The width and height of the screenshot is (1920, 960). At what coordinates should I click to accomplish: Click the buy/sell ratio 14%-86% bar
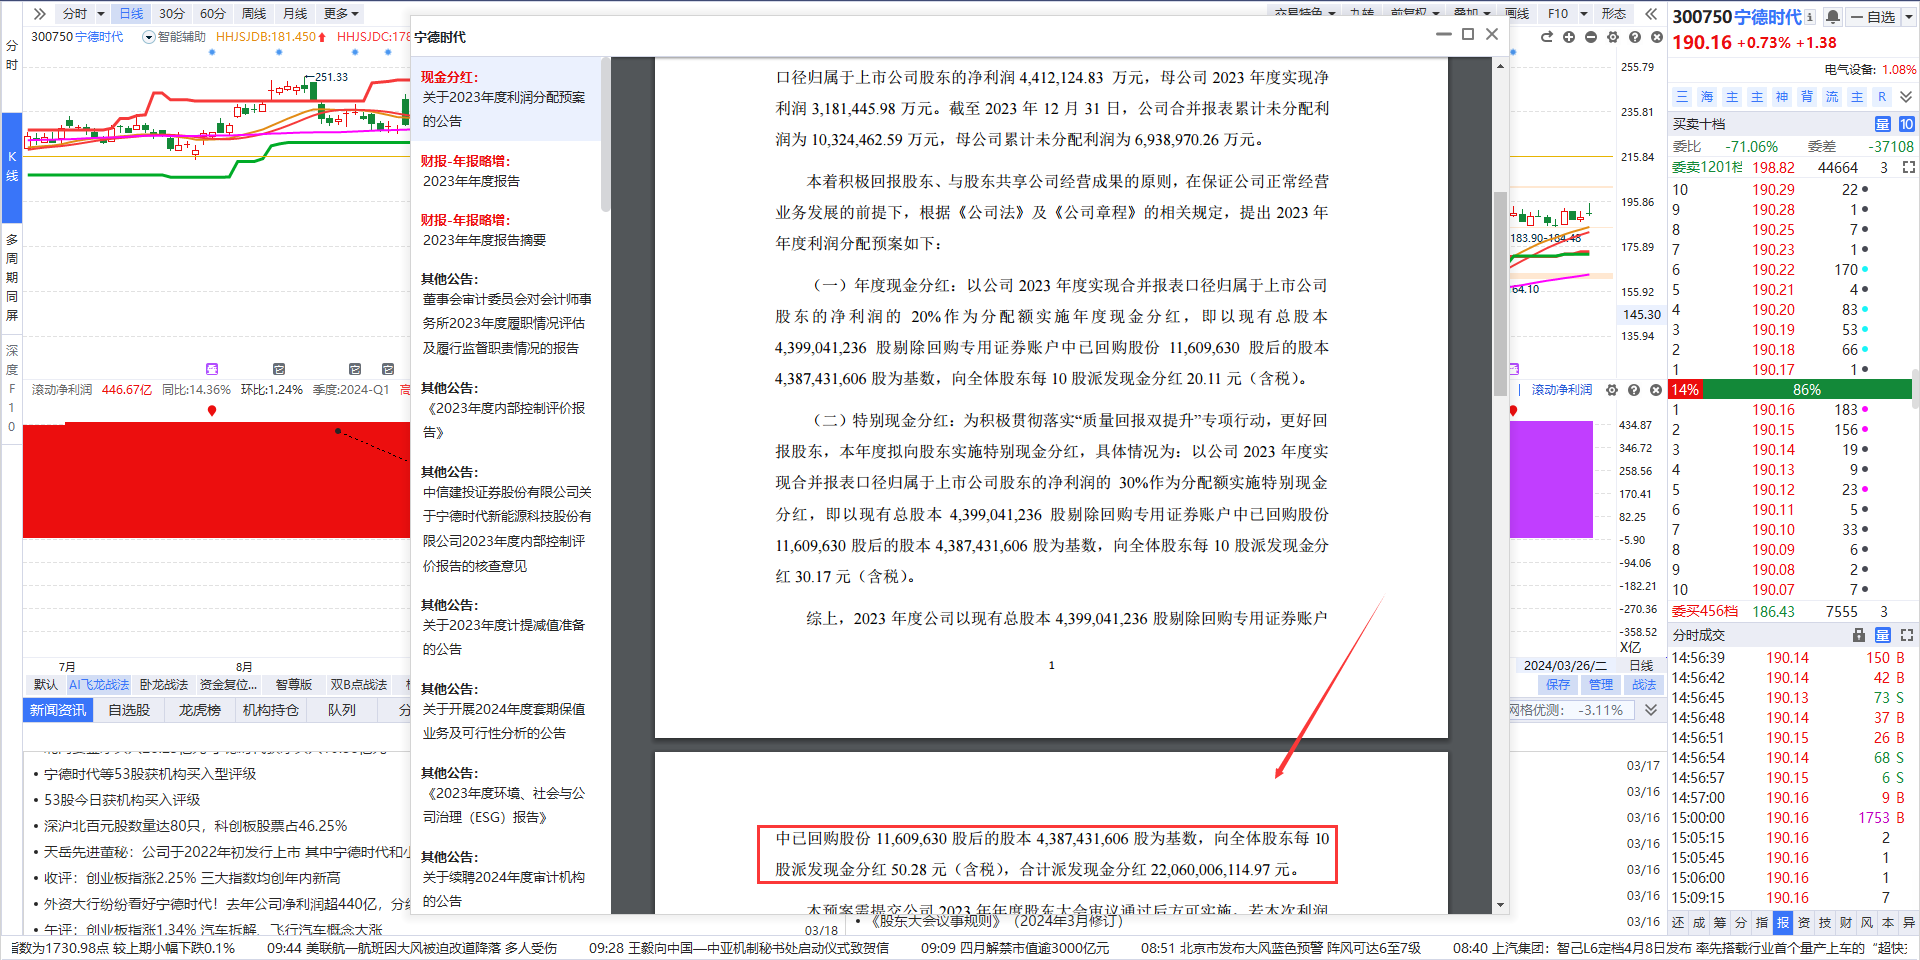tap(1792, 390)
